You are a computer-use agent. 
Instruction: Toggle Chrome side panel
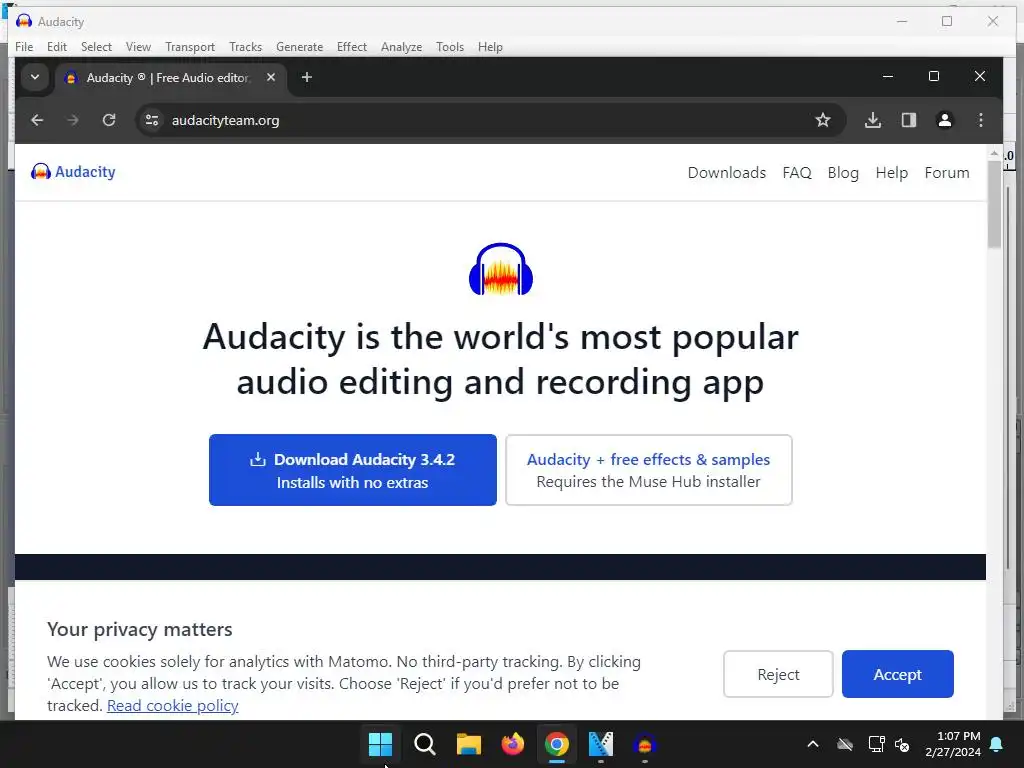pyautogui.click(x=909, y=120)
